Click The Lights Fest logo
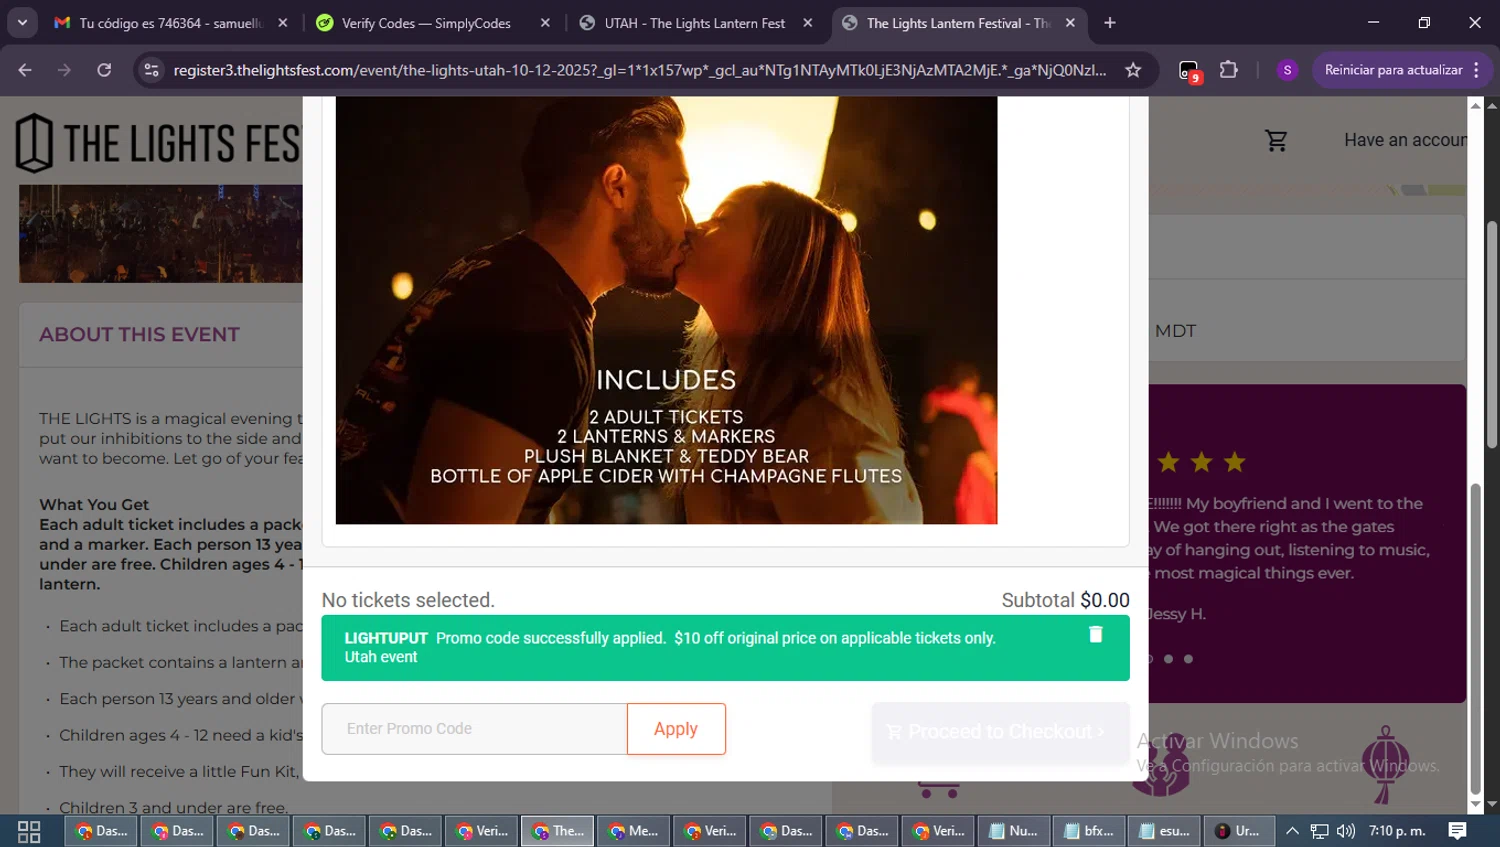The width and height of the screenshot is (1500, 847). coord(160,142)
